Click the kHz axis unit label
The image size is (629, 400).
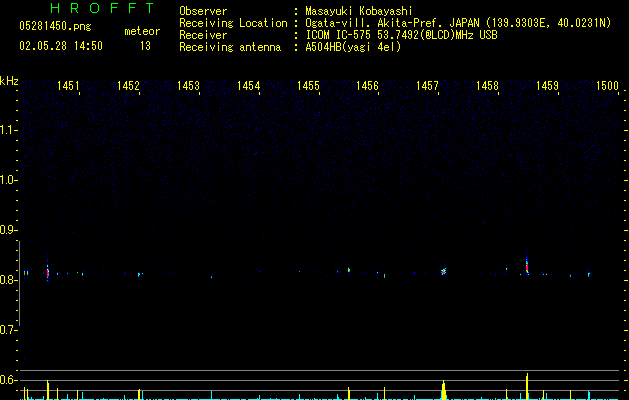pyautogui.click(x=9, y=81)
